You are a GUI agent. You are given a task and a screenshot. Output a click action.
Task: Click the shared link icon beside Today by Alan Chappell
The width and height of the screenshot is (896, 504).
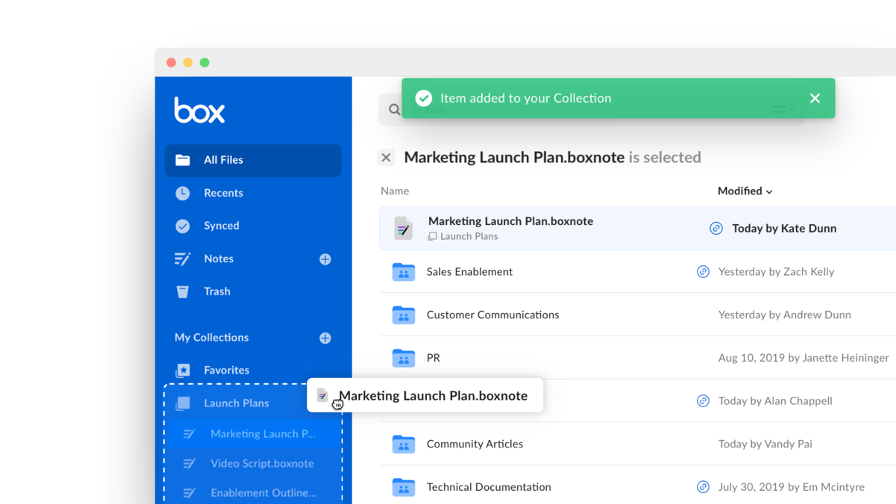[x=703, y=401]
